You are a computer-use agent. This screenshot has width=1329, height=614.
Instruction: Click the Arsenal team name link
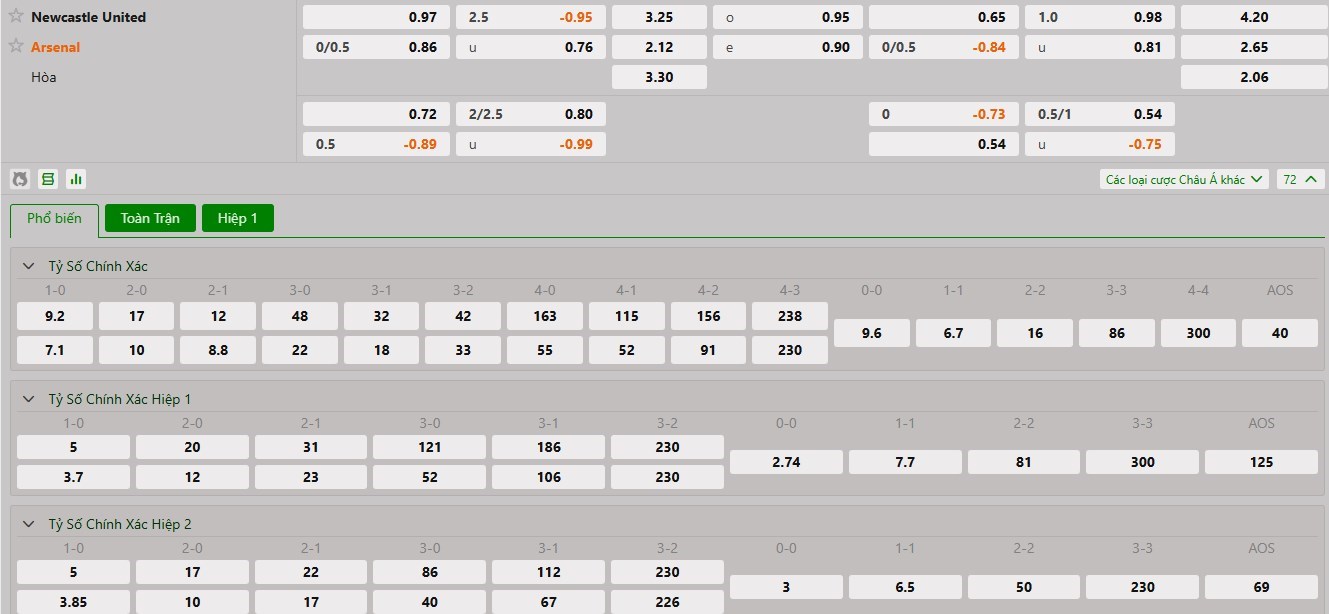[x=55, y=47]
